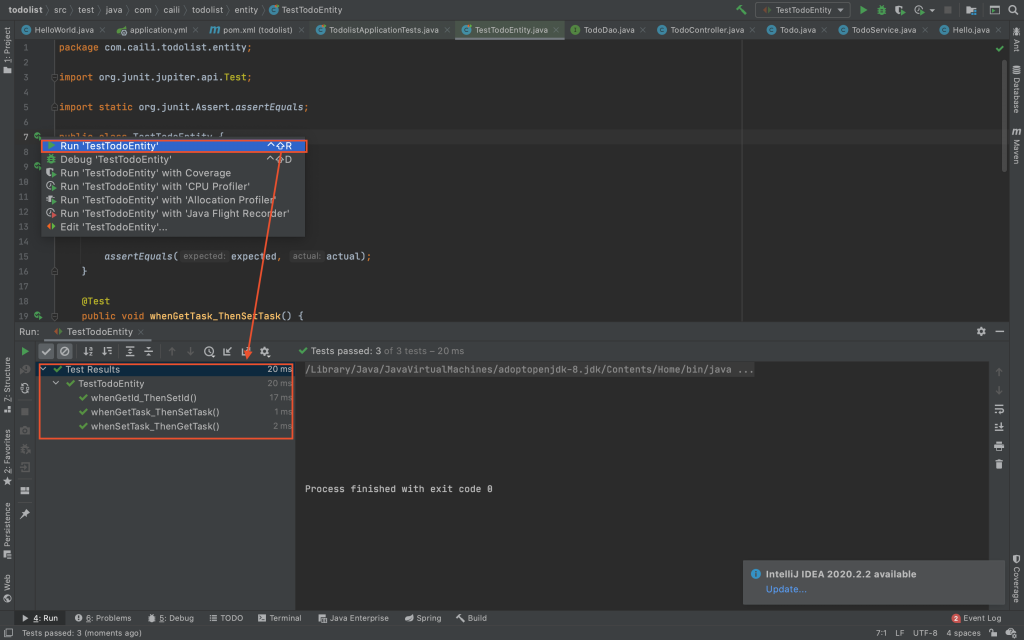Click Run with Coverage icon in top toolbar
This screenshot has width=1024, height=640.
(x=900, y=10)
